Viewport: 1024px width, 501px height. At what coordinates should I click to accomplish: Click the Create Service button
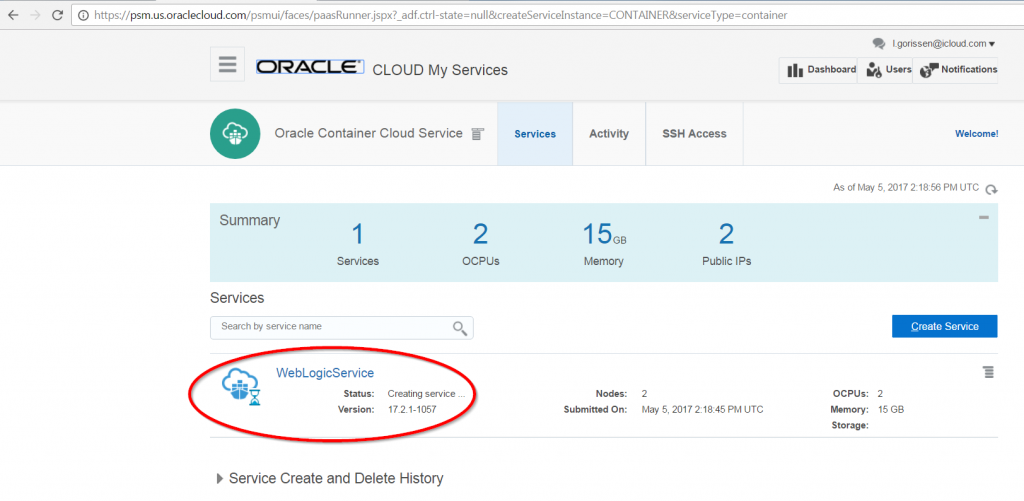944,326
